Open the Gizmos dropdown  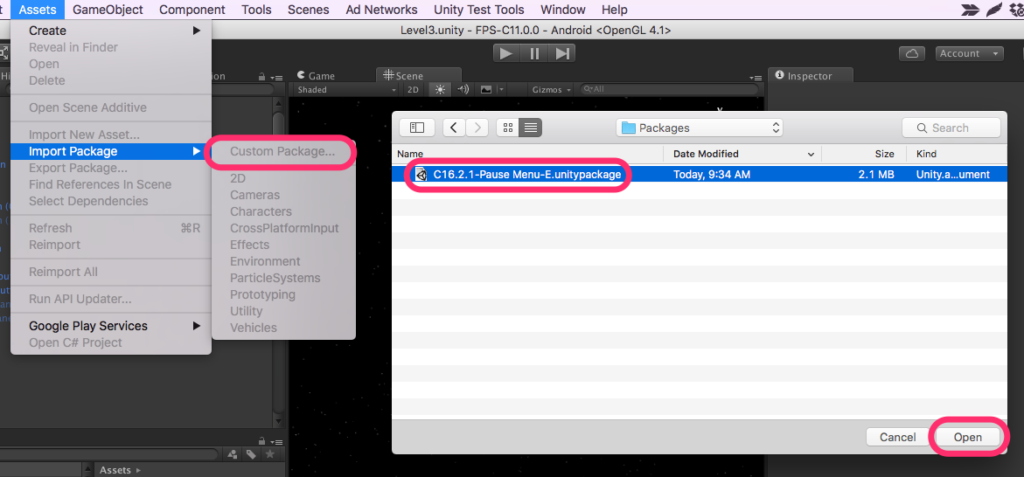552,90
